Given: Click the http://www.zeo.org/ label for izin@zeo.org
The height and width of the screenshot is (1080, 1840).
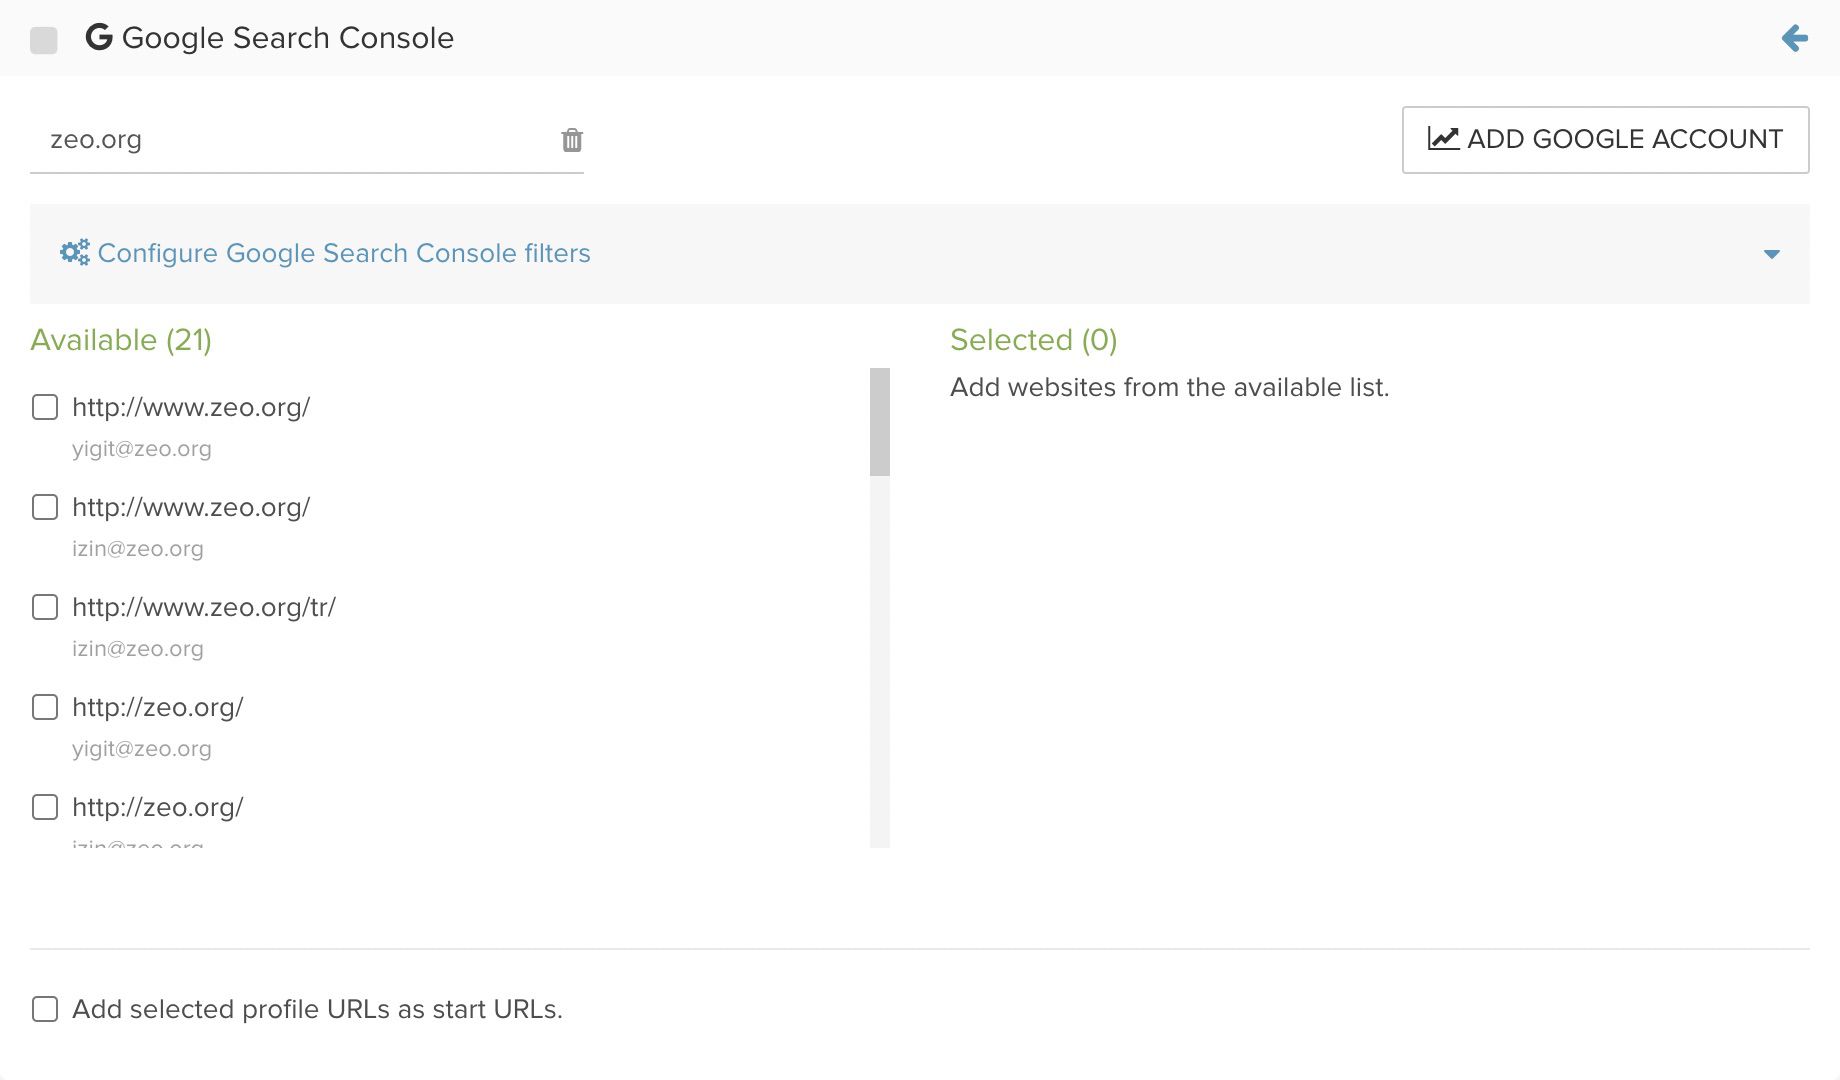Looking at the screenshot, I should pos(191,507).
